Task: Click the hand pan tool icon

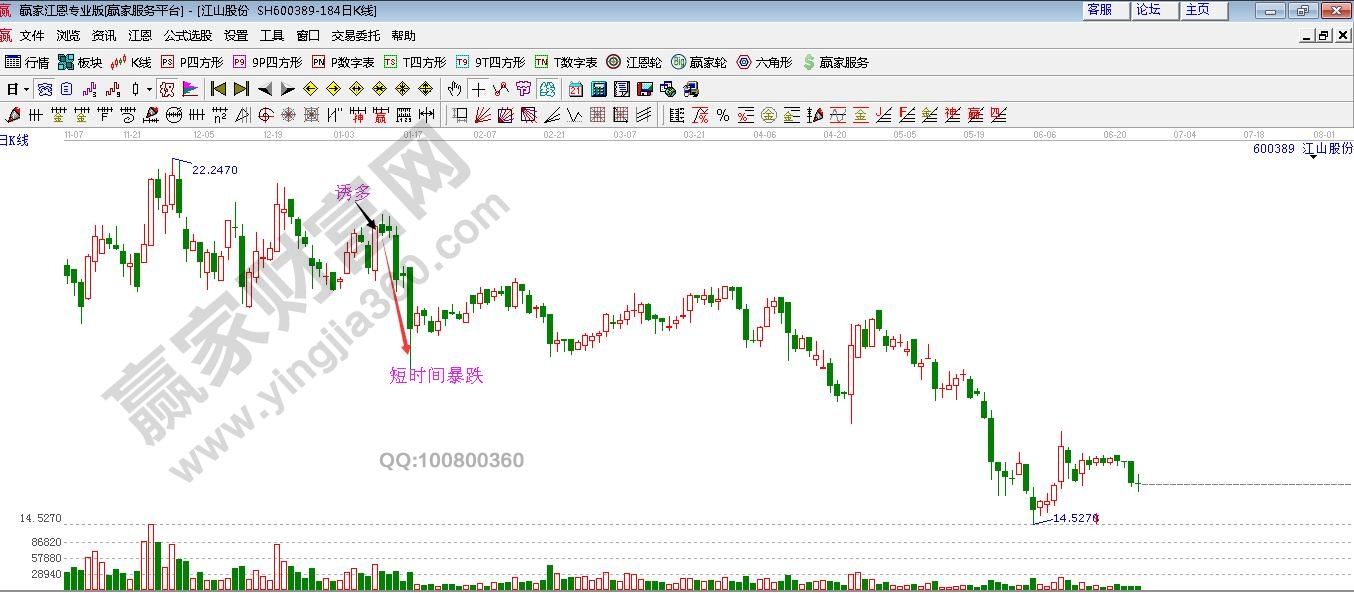Action: pos(456,89)
